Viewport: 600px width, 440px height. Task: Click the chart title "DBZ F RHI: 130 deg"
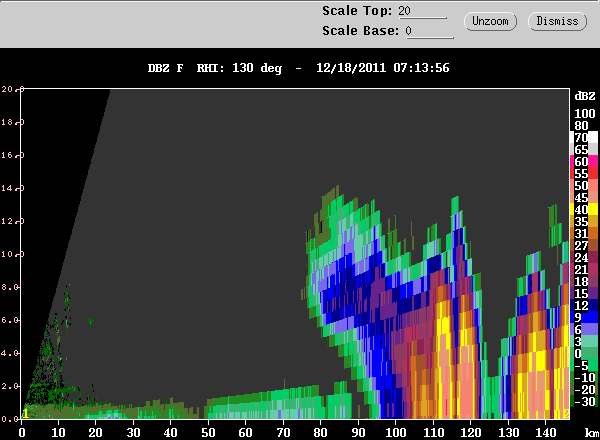(x=214, y=68)
